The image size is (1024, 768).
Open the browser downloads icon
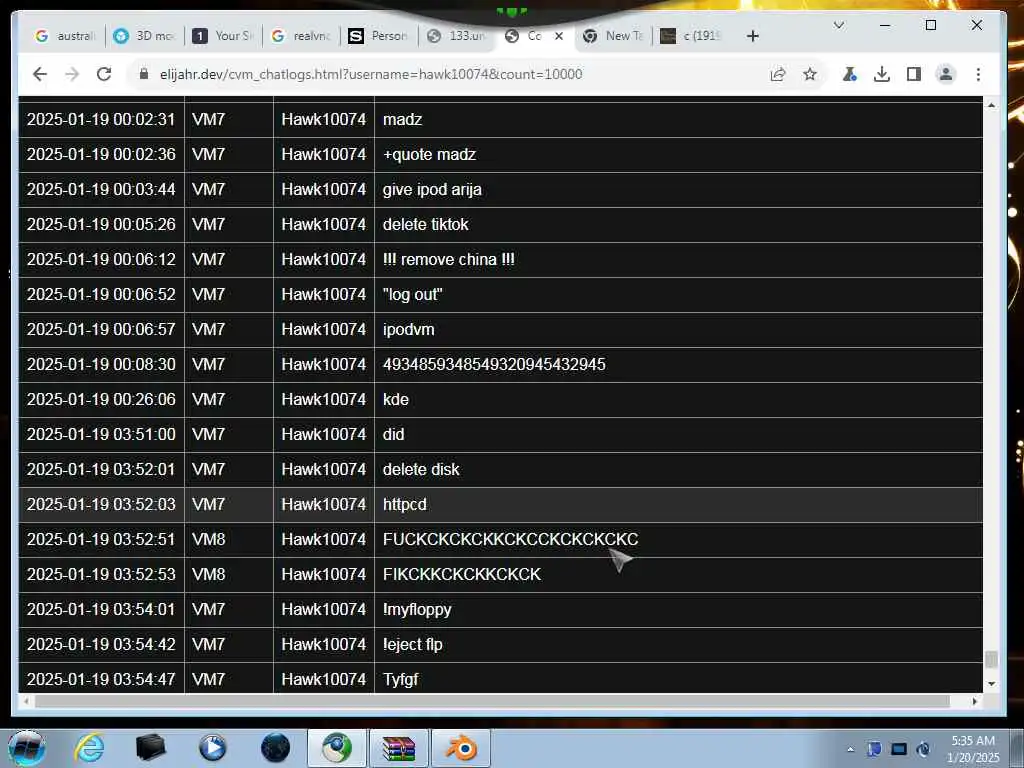point(882,74)
